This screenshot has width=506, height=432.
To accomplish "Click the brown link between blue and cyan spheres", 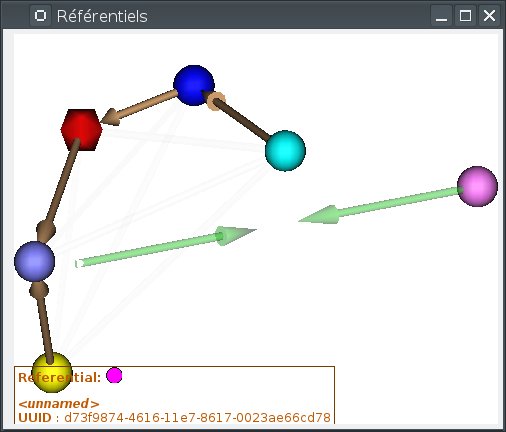I will tap(239, 117).
